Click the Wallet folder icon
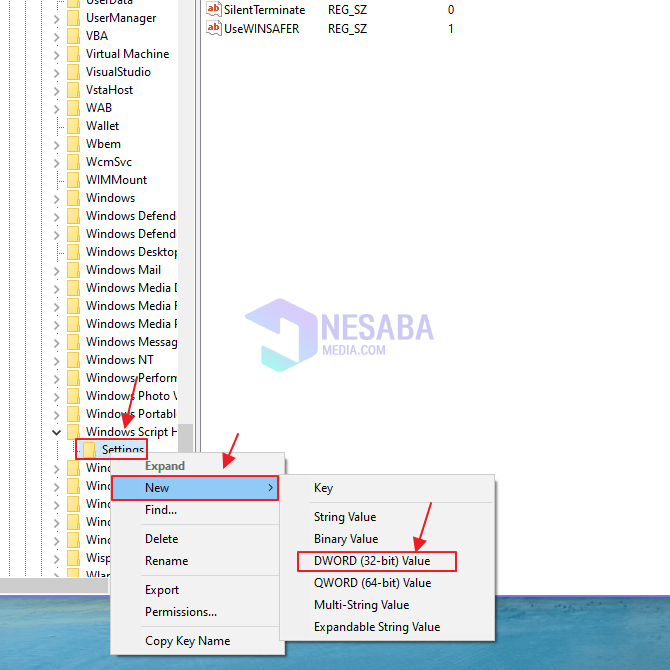The height and width of the screenshot is (670, 670). pyautogui.click(x=73, y=126)
